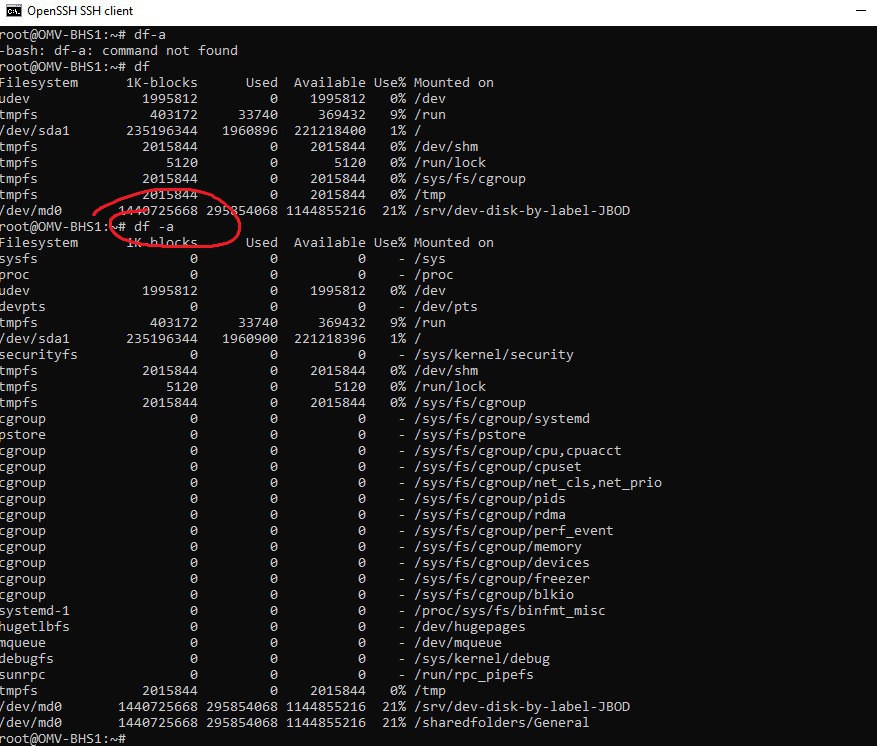Click '/sys/fs/cgroup/devices' path
Viewport: 877px width, 746px height.
point(502,563)
